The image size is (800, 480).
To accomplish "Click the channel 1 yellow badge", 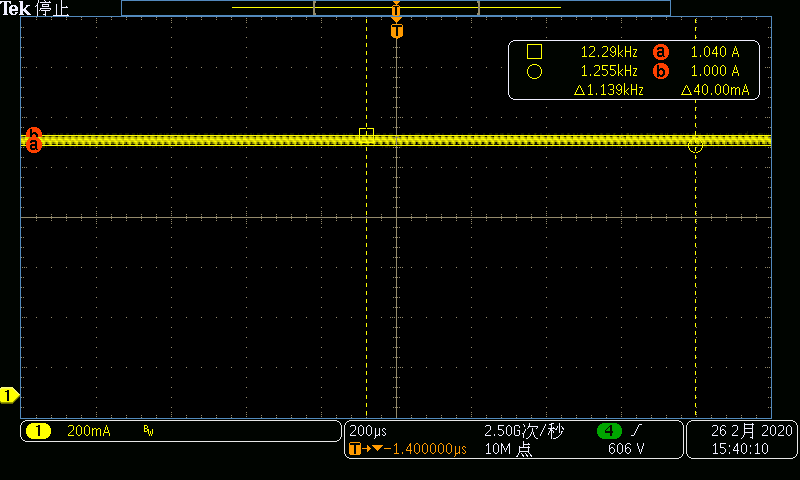I will [38, 431].
